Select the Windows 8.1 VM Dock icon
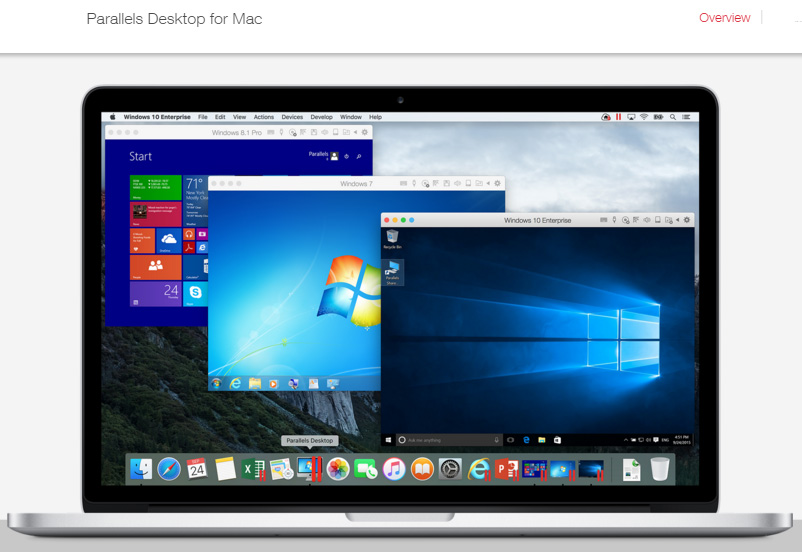802x552 pixels. pyautogui.click(x=534, y=469)
